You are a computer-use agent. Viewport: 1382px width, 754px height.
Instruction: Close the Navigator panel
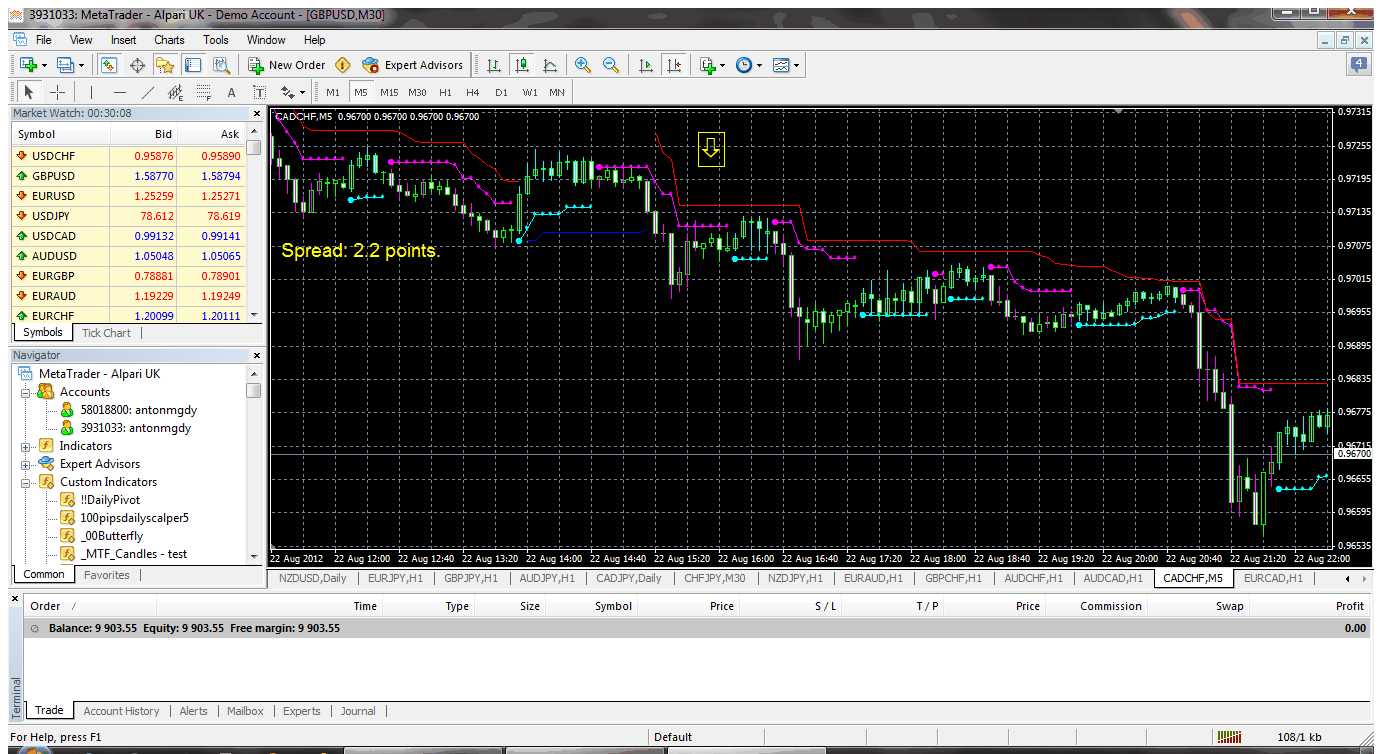[255, 355]
